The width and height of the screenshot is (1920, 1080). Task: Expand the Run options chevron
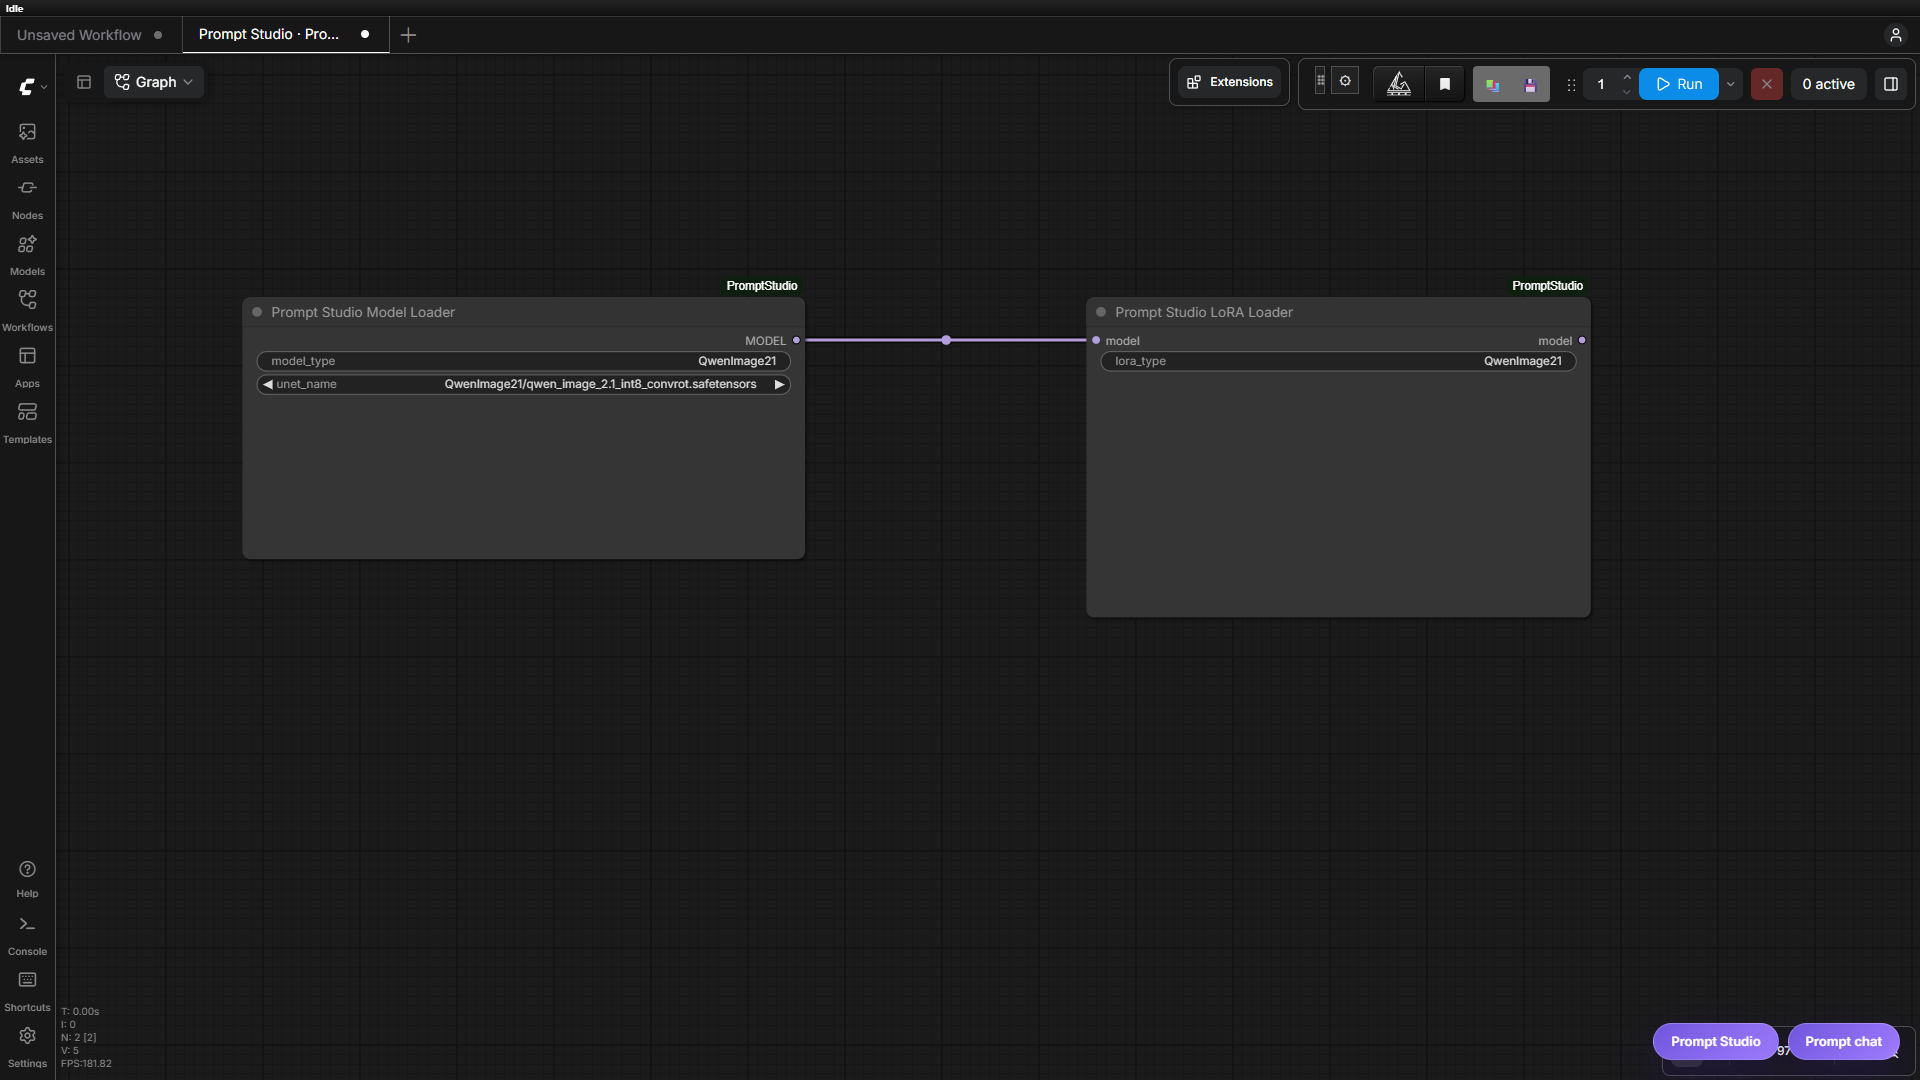(x=1730, y=84)
